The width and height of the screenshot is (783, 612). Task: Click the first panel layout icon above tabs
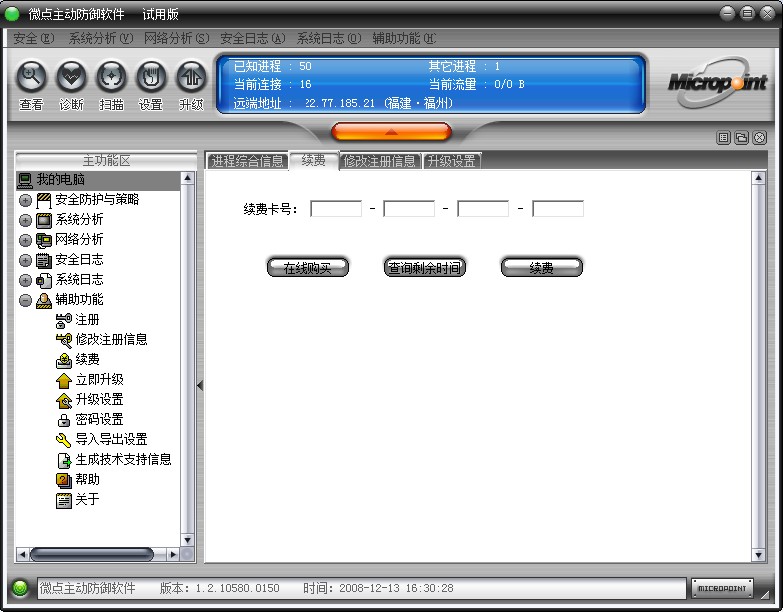click(724, 138)
